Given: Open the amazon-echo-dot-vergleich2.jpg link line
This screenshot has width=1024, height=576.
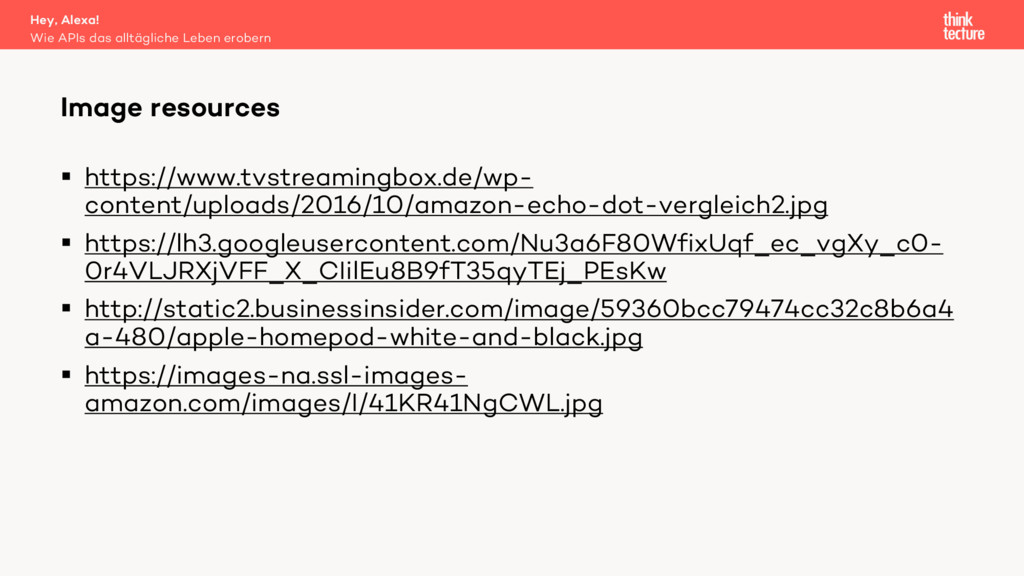Looking at the screenshot, I should point(456,206).
